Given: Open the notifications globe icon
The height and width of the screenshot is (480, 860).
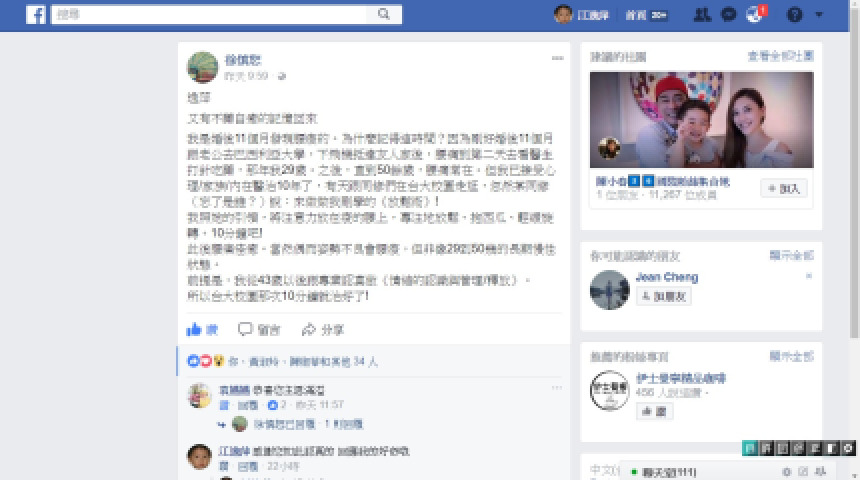Looking at the screenshot, I should (755, 15).
